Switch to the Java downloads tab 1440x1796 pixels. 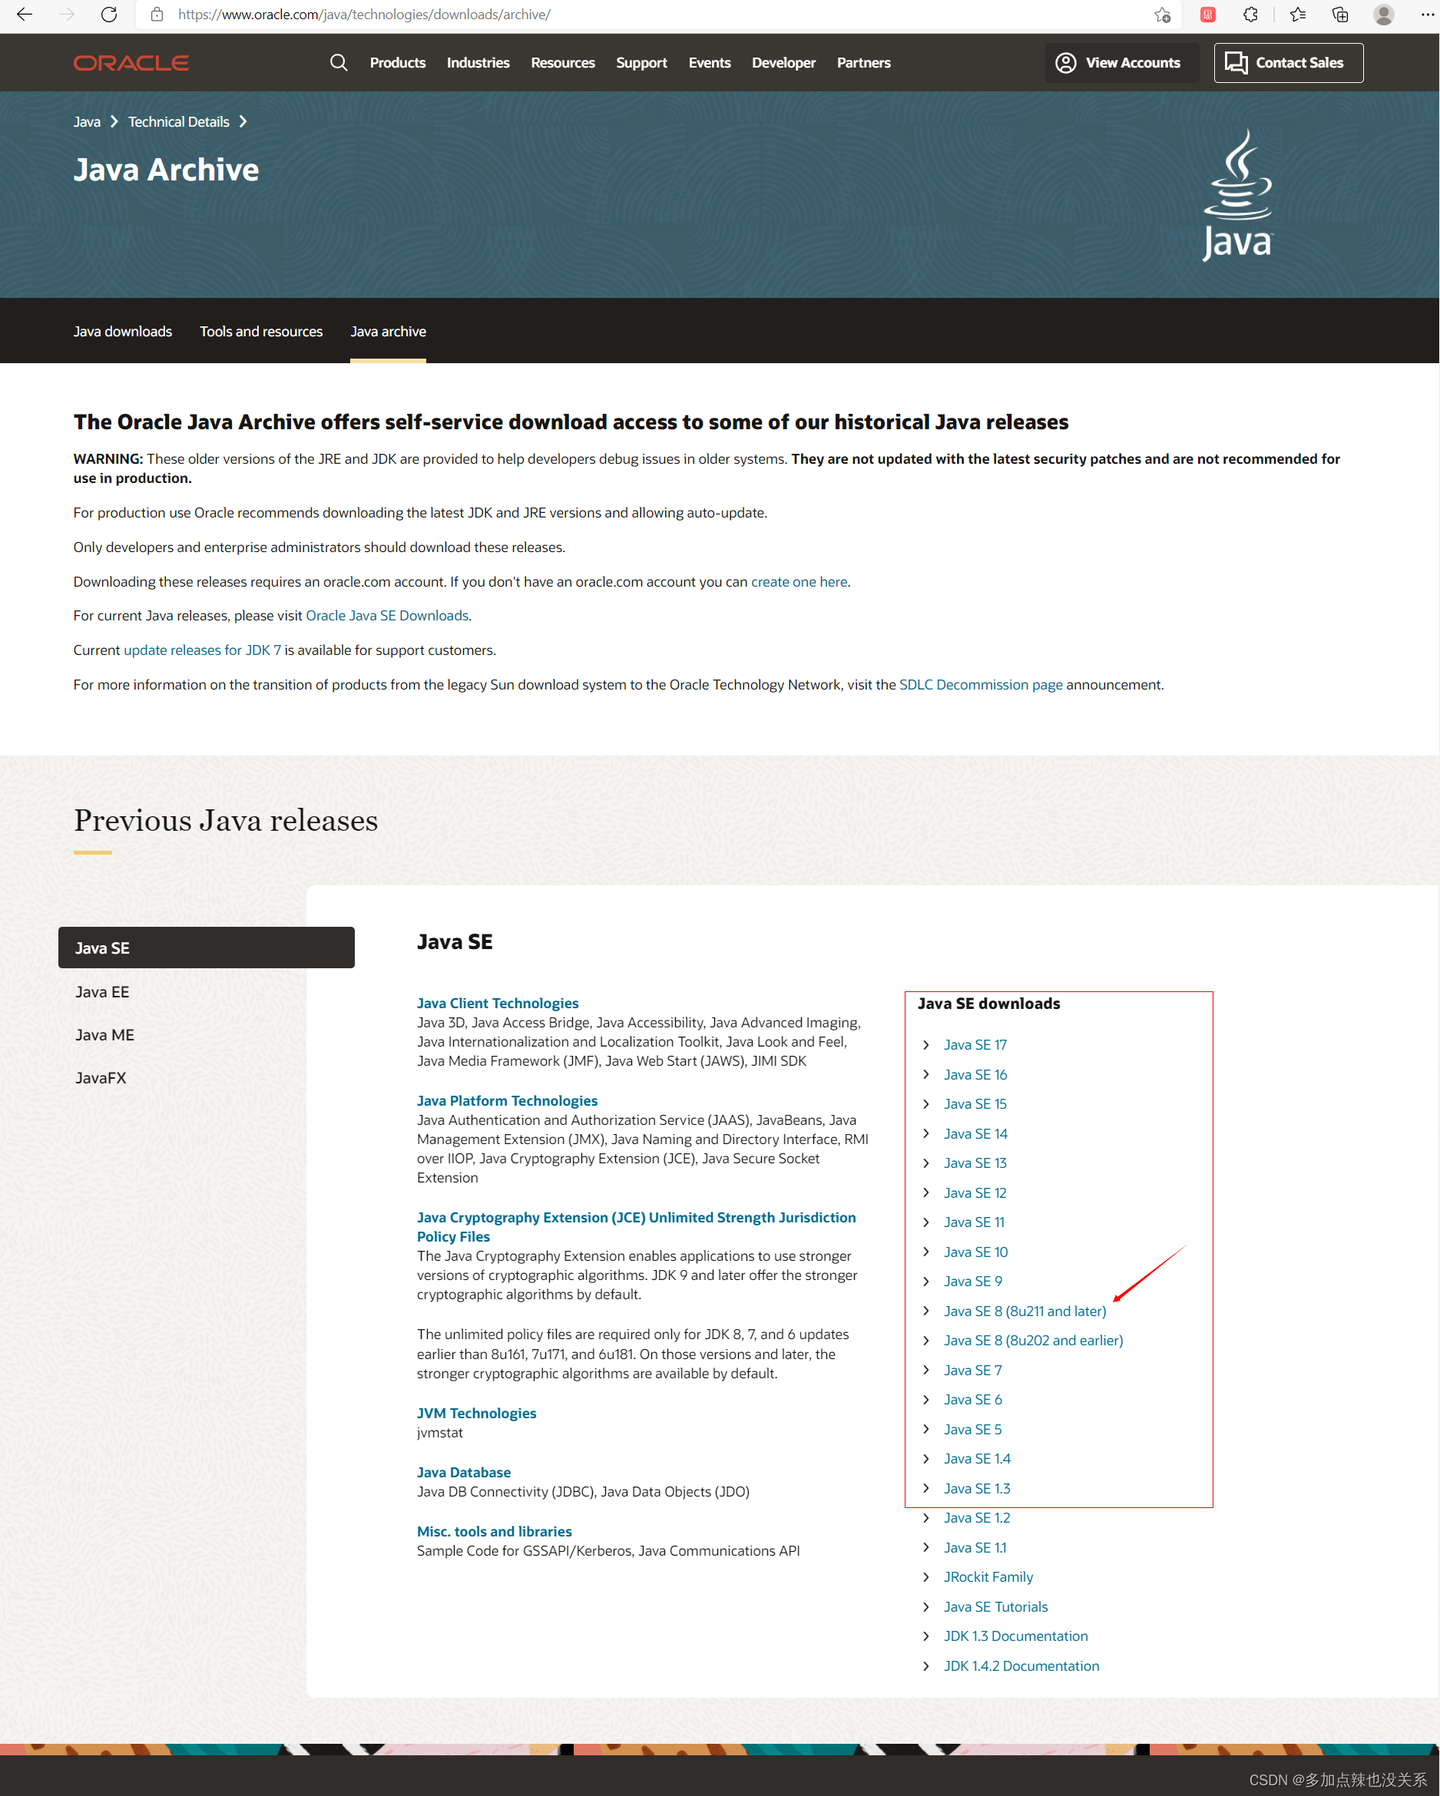tap(123, 331)
